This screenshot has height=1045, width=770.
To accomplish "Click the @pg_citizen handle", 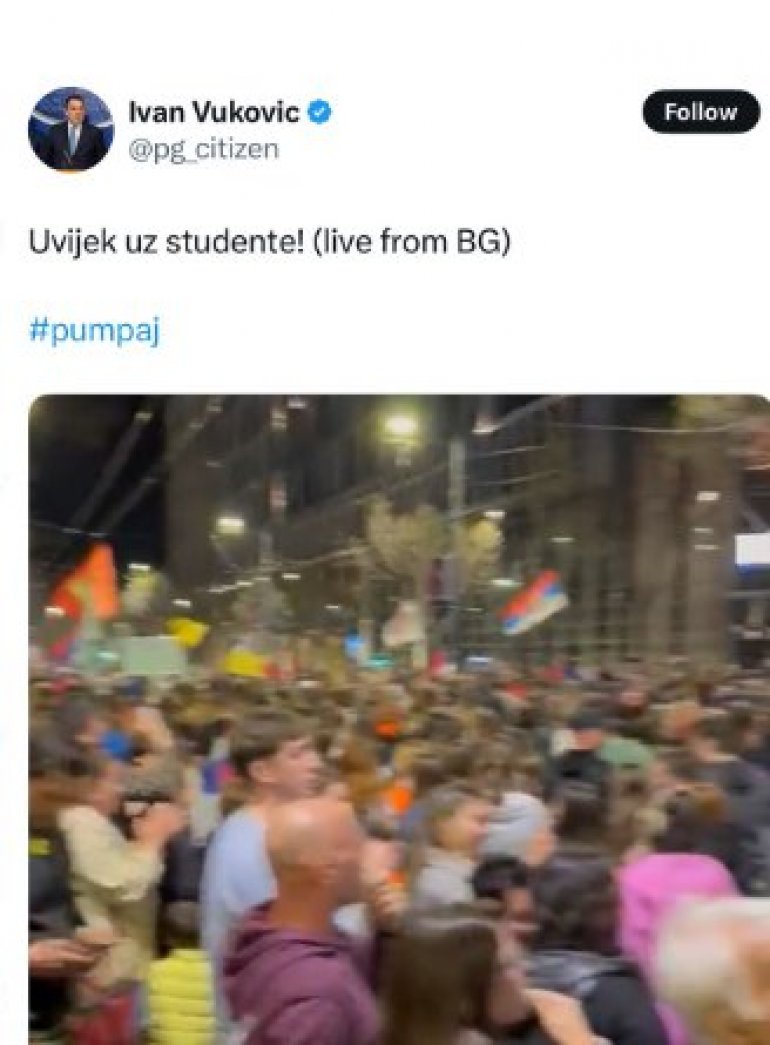I will pyautogui.click(x=203, y=149).
